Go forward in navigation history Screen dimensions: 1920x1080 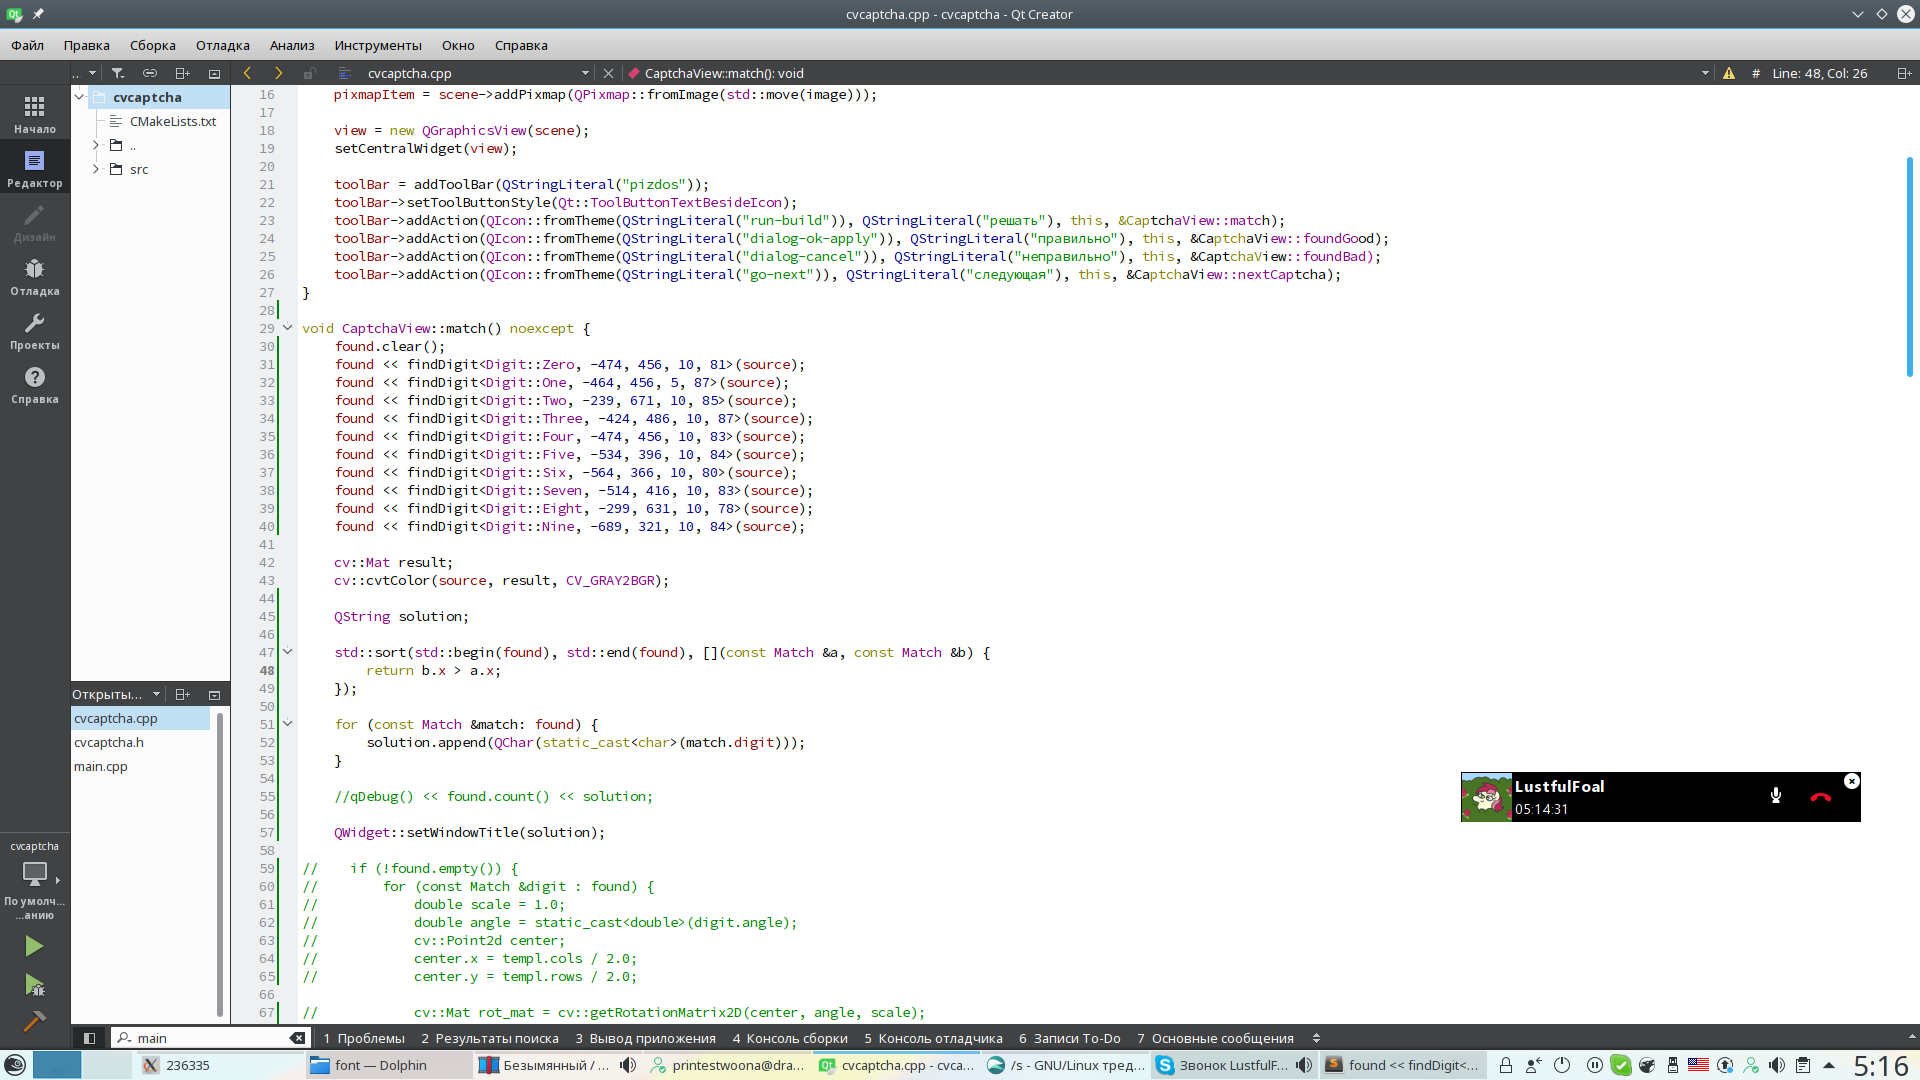coord(278,73)
